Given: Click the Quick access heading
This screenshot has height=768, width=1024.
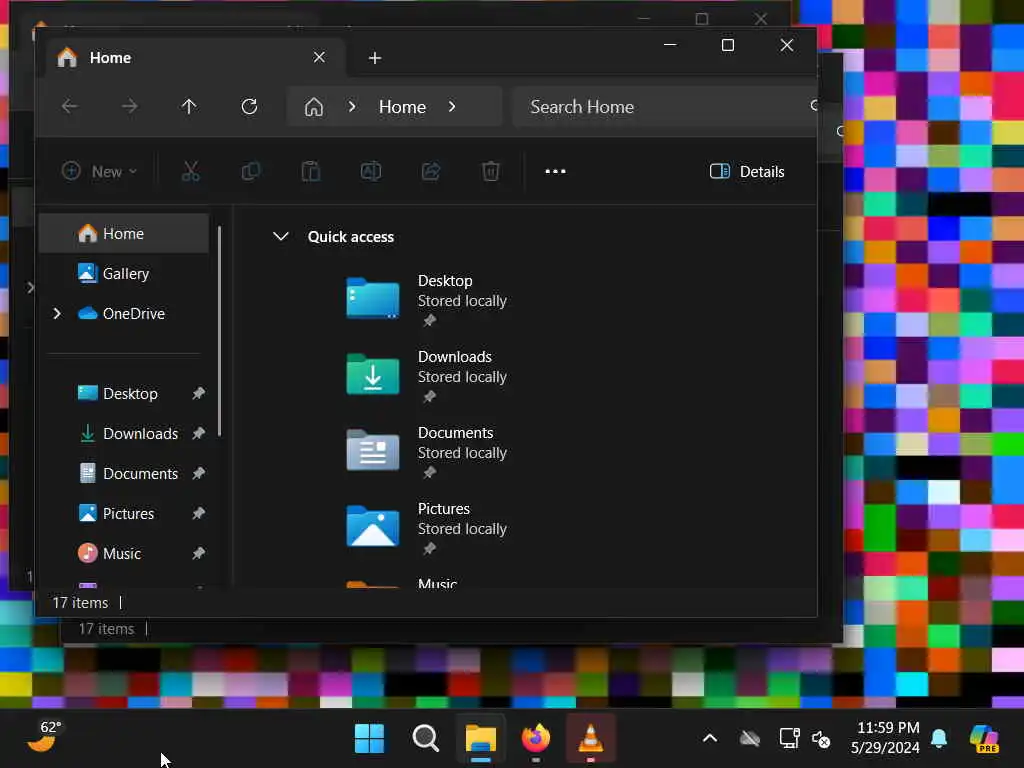Looking at the screenshot, I should 351,236.
